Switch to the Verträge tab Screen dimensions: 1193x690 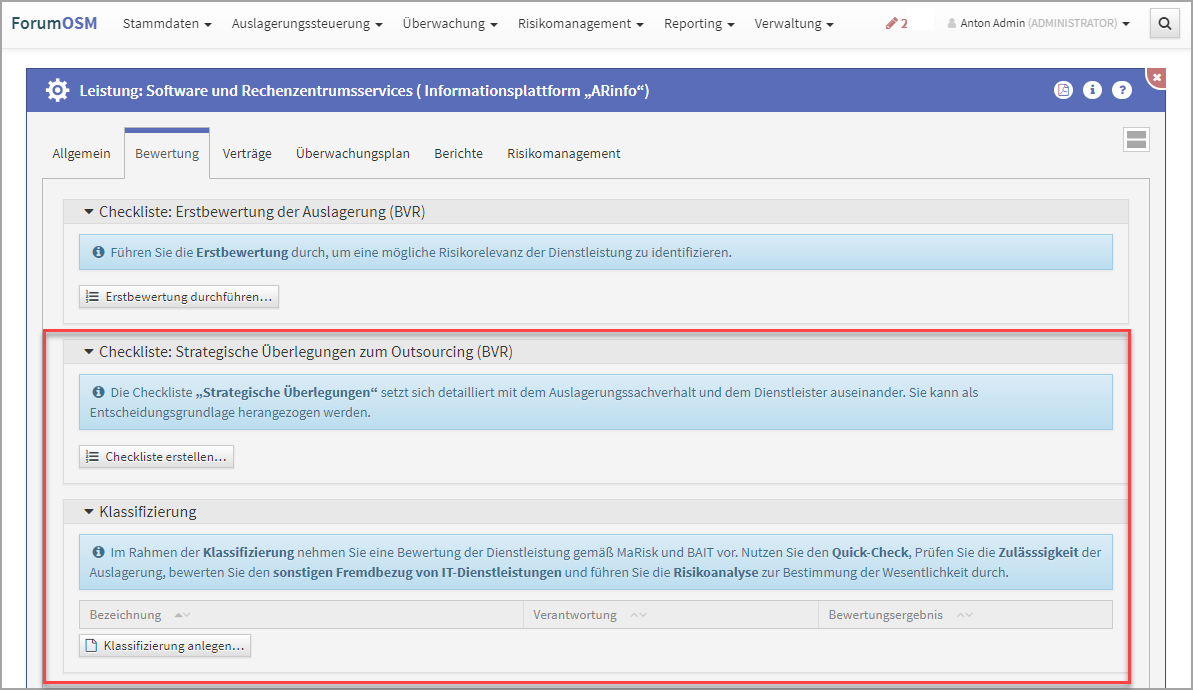tap(247, 153)
